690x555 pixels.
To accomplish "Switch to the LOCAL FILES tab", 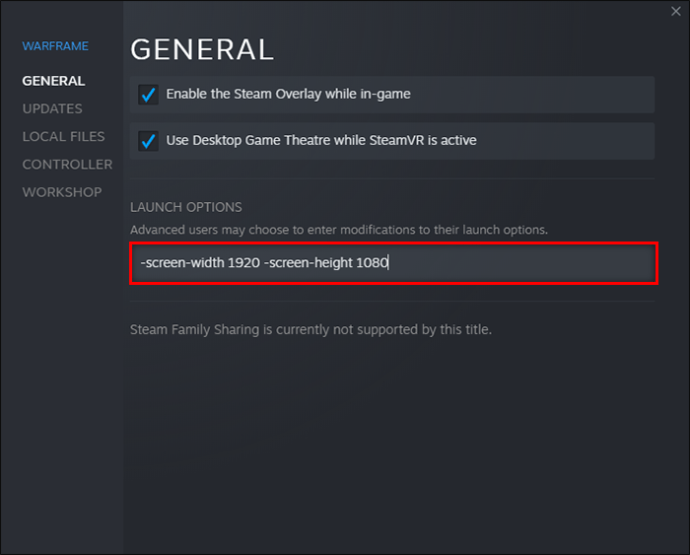I will tap(63, 136).
